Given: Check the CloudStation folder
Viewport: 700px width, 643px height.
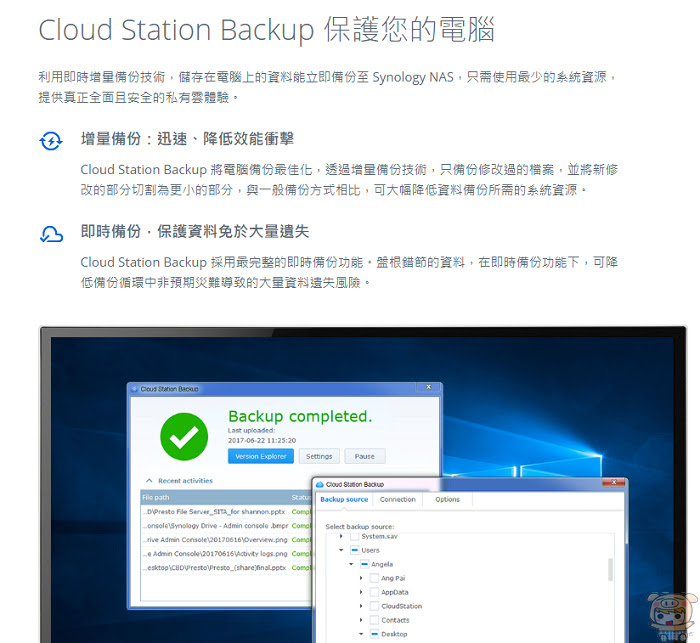Looking at the screenshot, I should [x=374, y=606].
